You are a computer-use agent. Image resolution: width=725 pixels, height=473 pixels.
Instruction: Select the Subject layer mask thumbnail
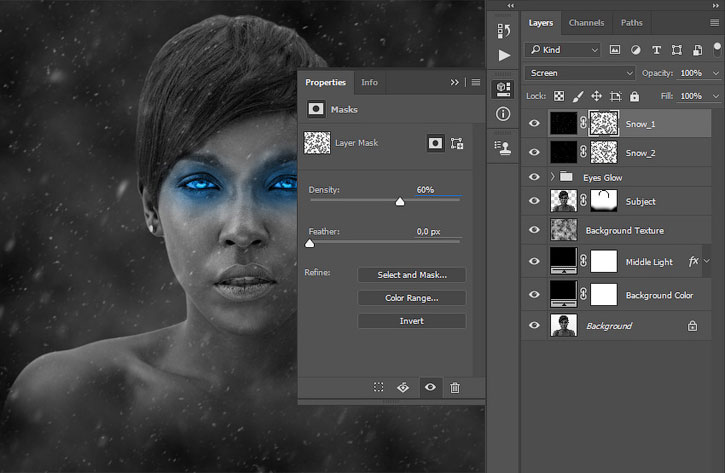pyautogui.click(x=603, y=201)
